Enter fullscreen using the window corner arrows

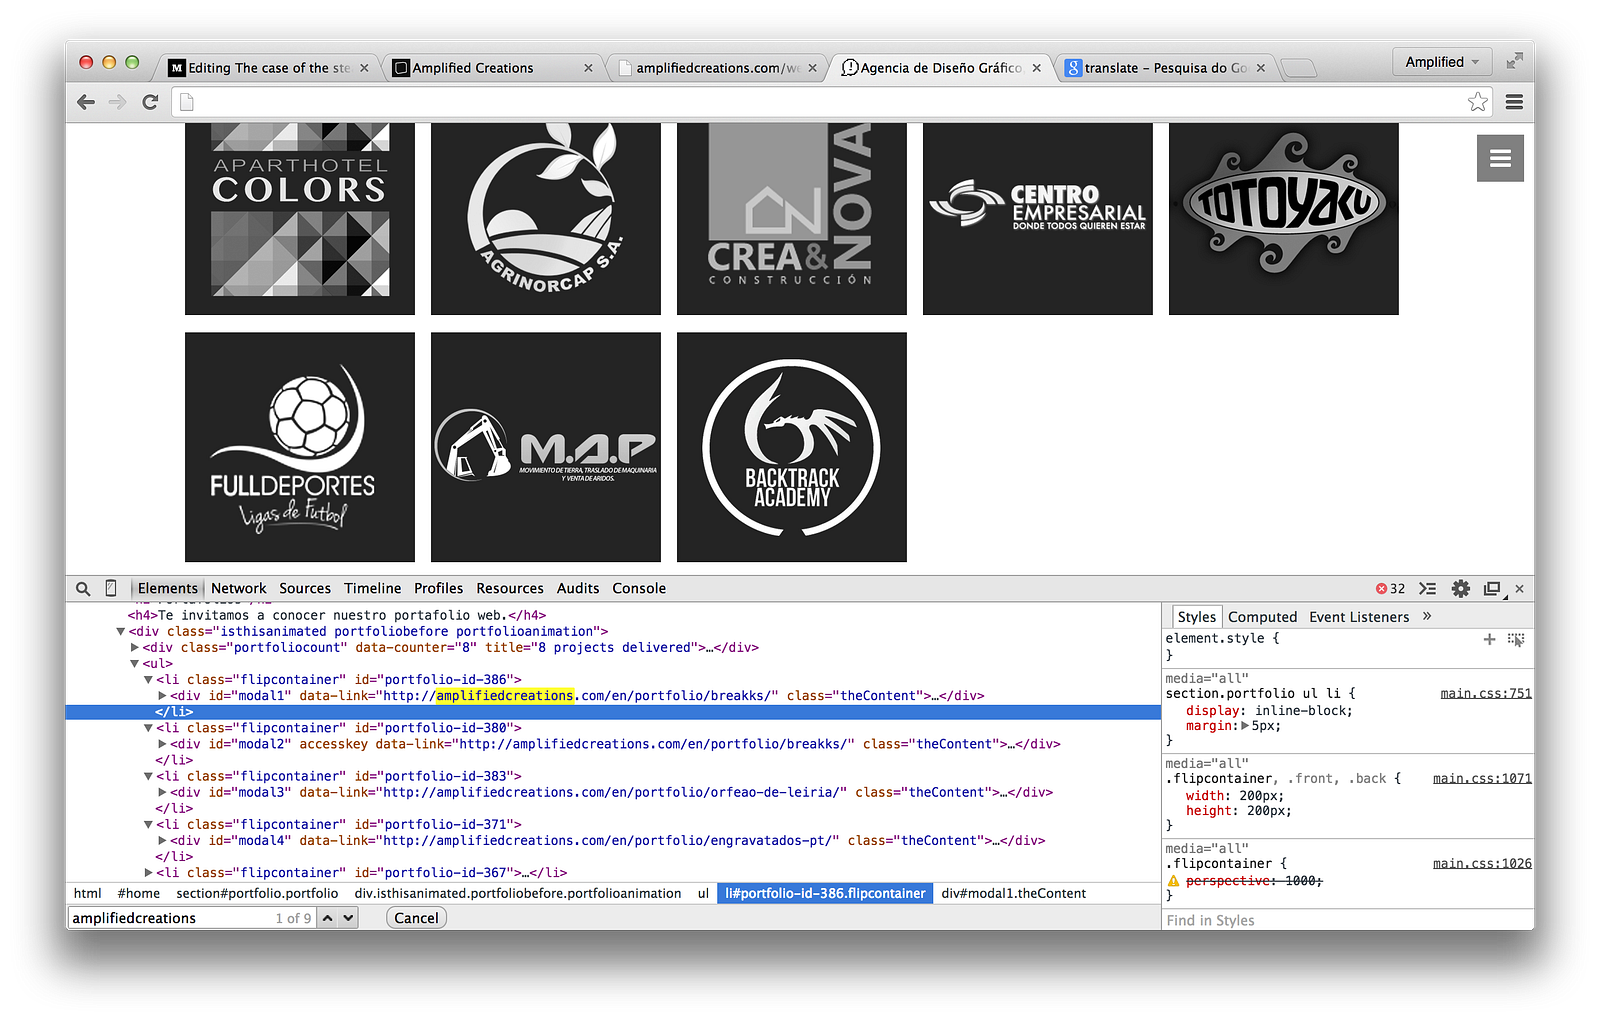1514,62
